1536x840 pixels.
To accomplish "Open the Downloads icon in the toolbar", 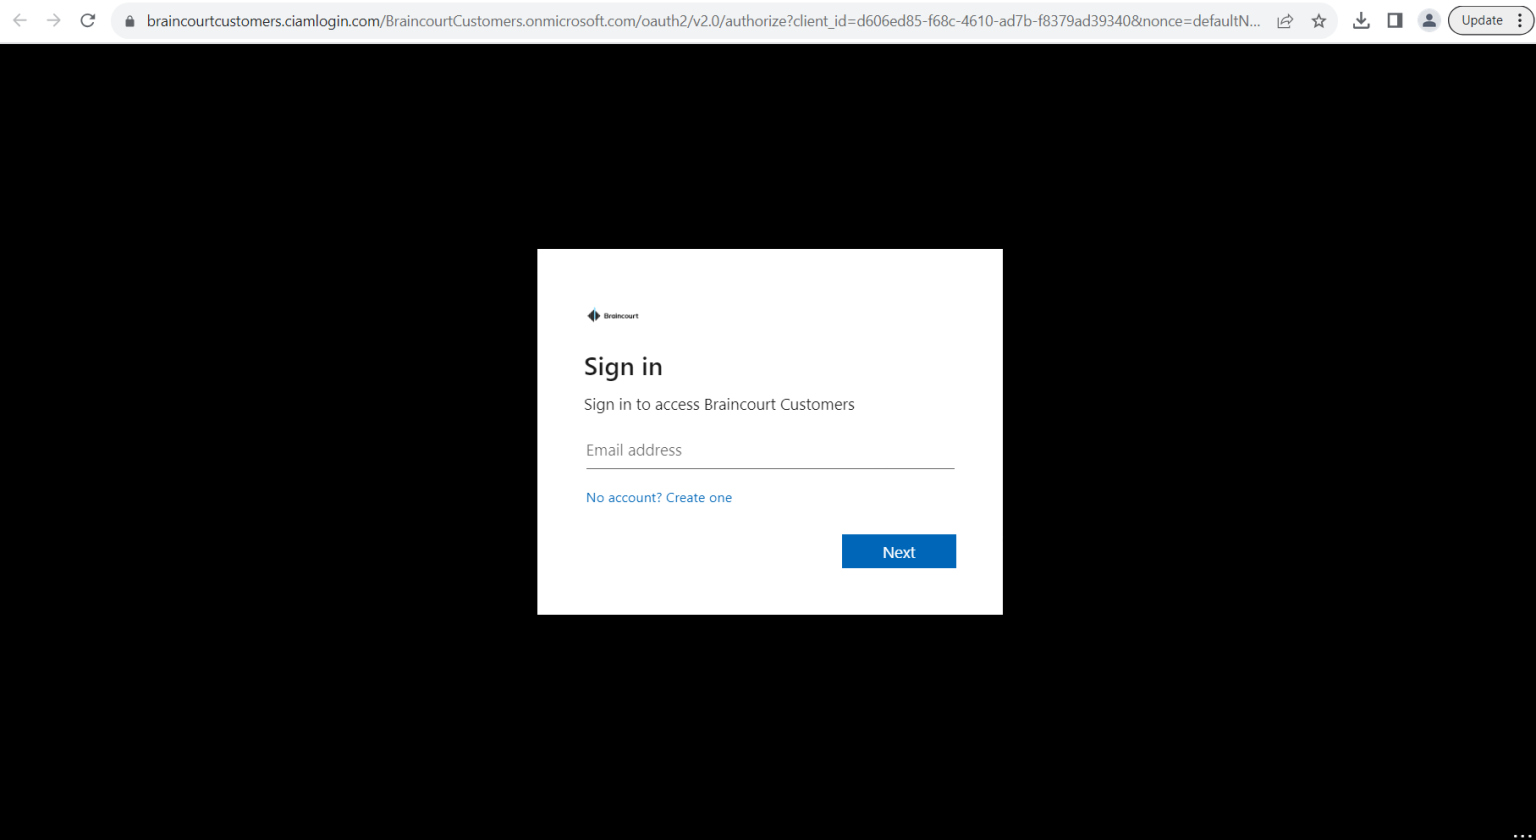I will click(x=1362, y=20).
